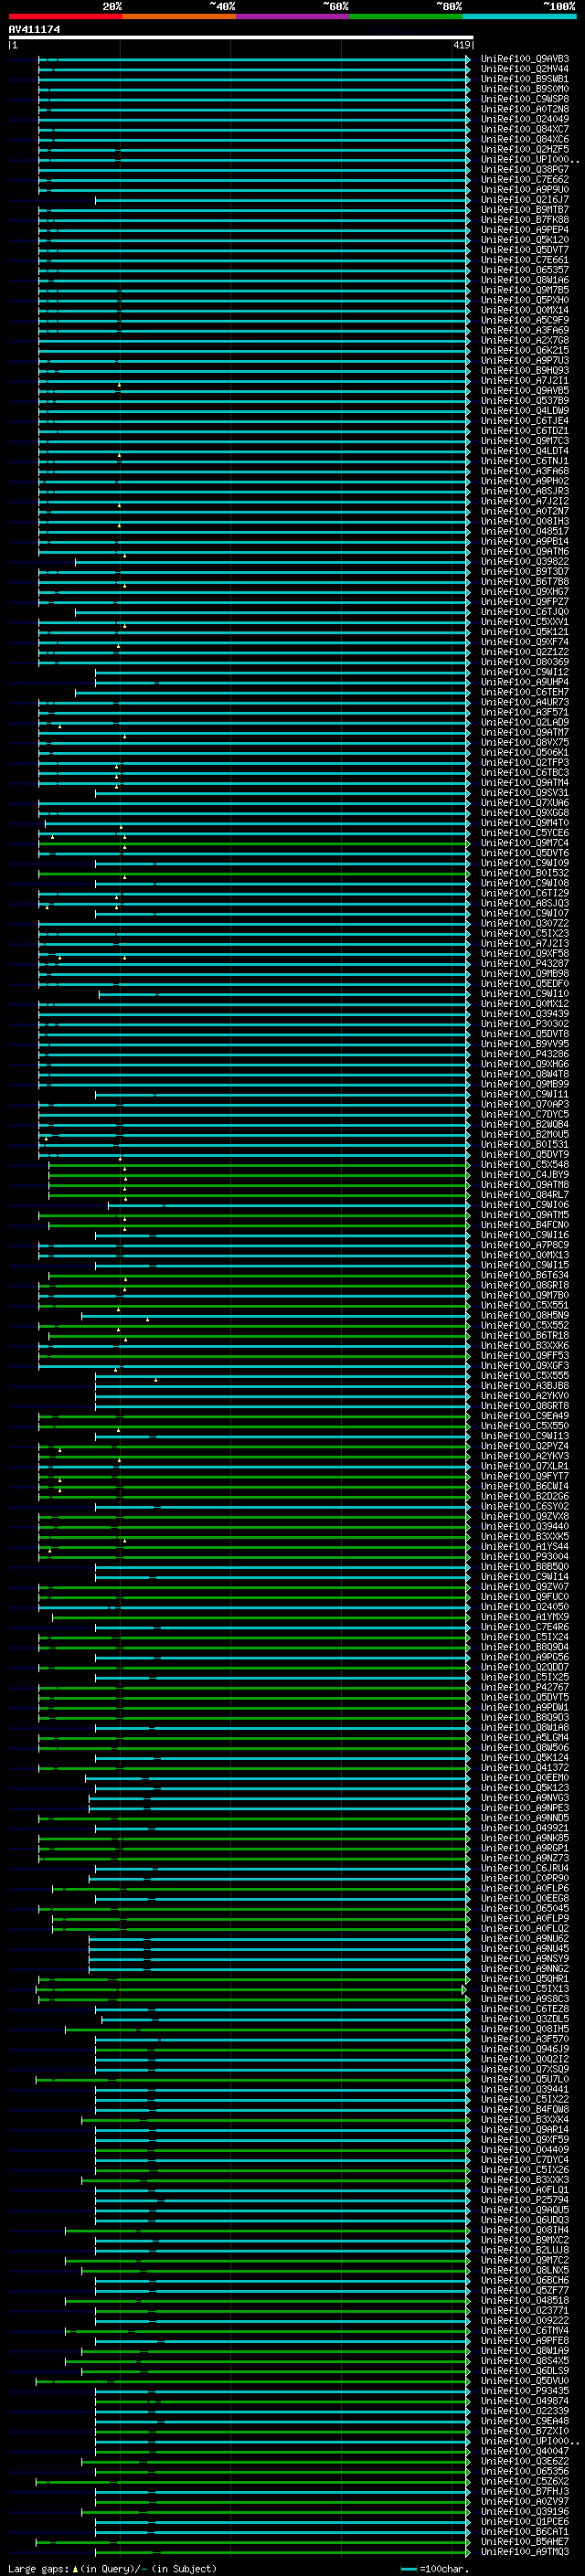The image size is (585, 2576).
Task: Open hit UniRef100_Q9AVB5
Action: point(525,391)
